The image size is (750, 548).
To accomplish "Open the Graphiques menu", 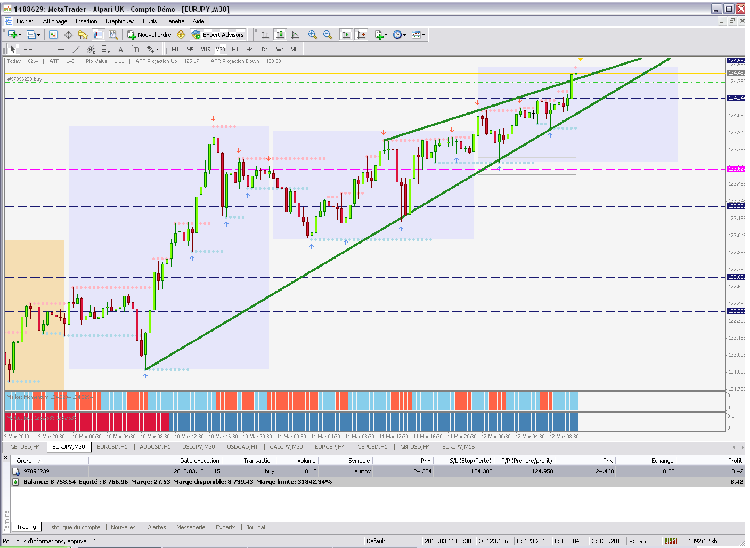I will tap(120, 21).
